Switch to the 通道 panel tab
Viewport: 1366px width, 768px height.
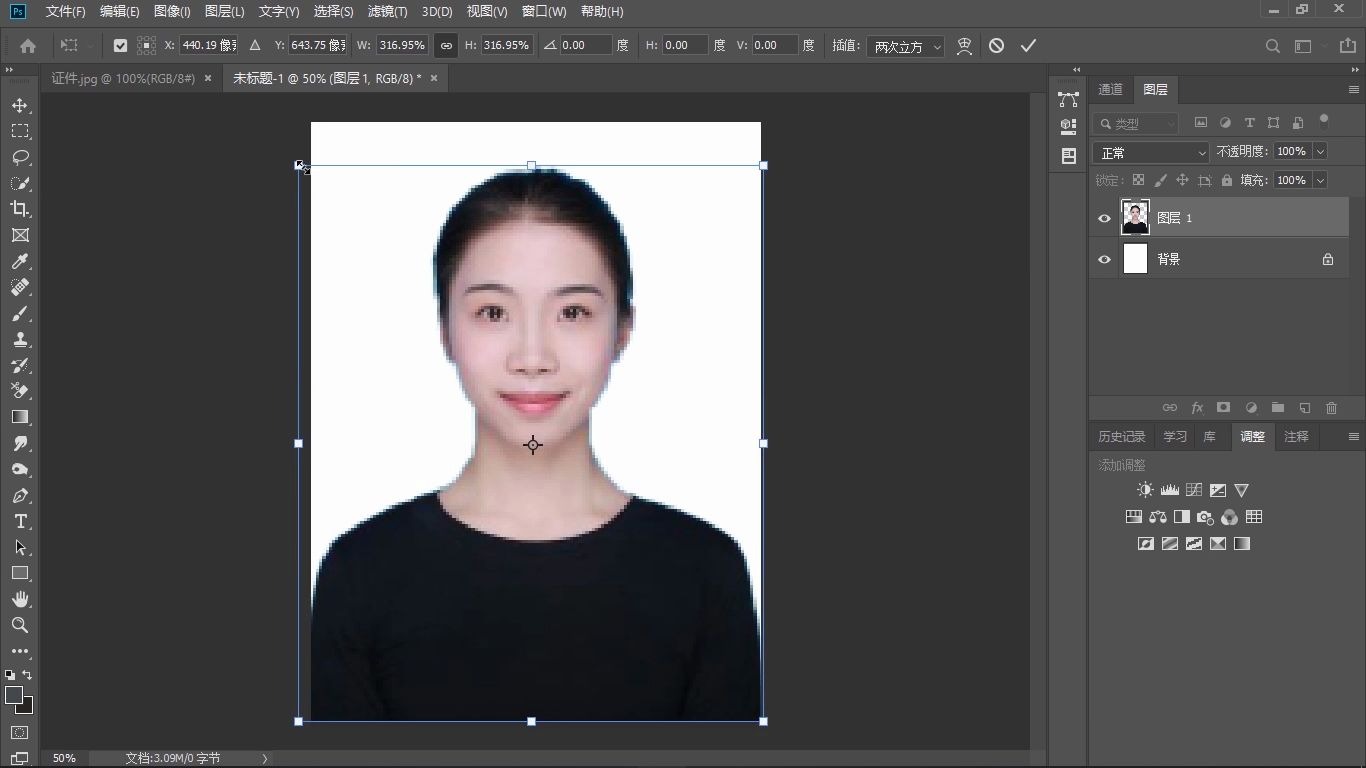coord(1110,89)
